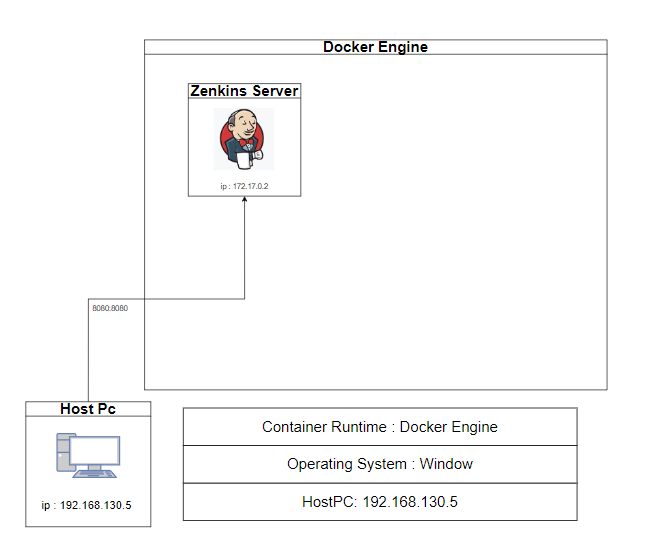Select the Host Pc desktop computer icon
This screenshot has width=662, height=557.
pyautogui.click(x=88, y=455)
